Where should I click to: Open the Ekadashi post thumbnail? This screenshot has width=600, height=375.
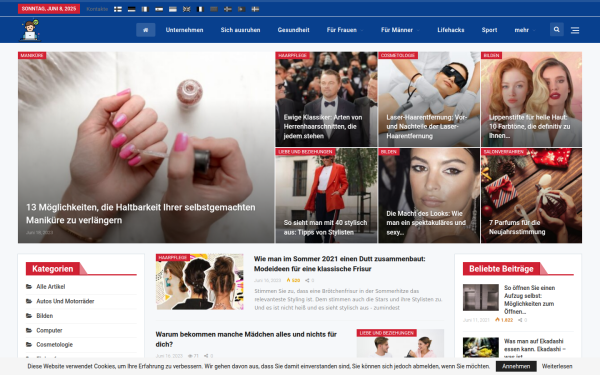point(481,347)
